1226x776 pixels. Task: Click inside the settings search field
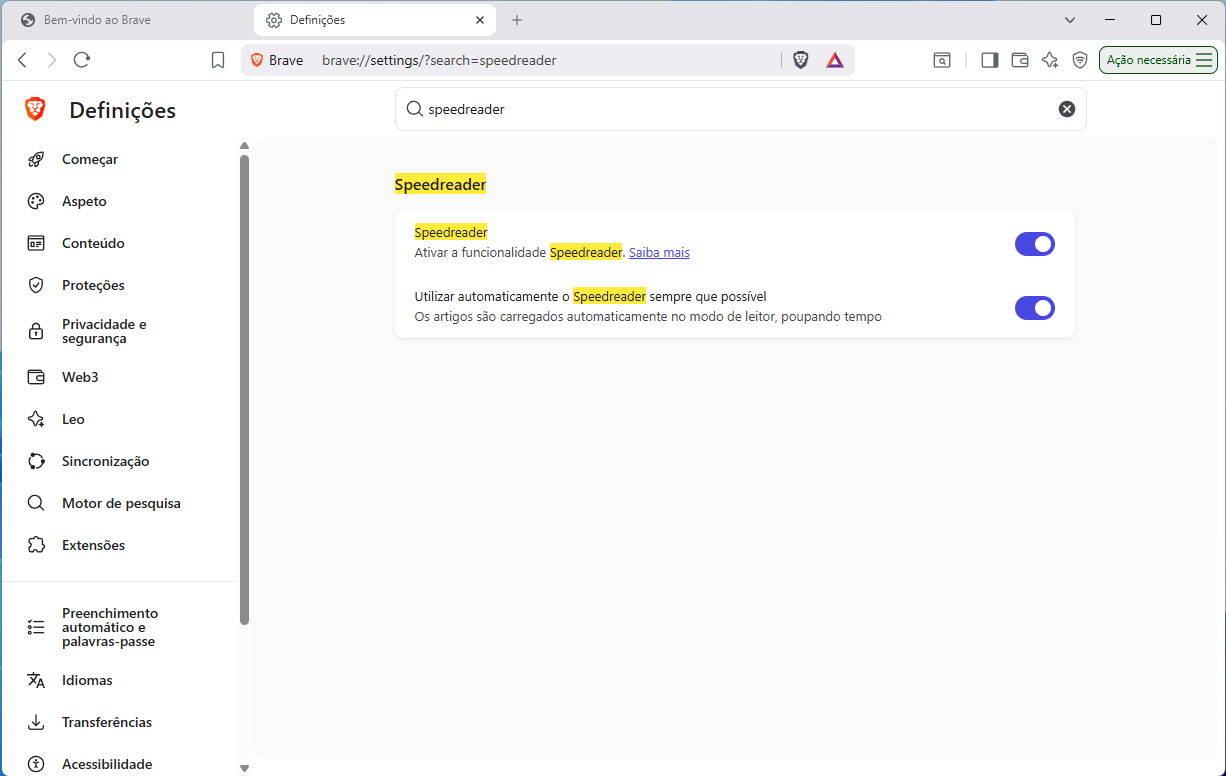pyautogui.click(x=740, y=109)
